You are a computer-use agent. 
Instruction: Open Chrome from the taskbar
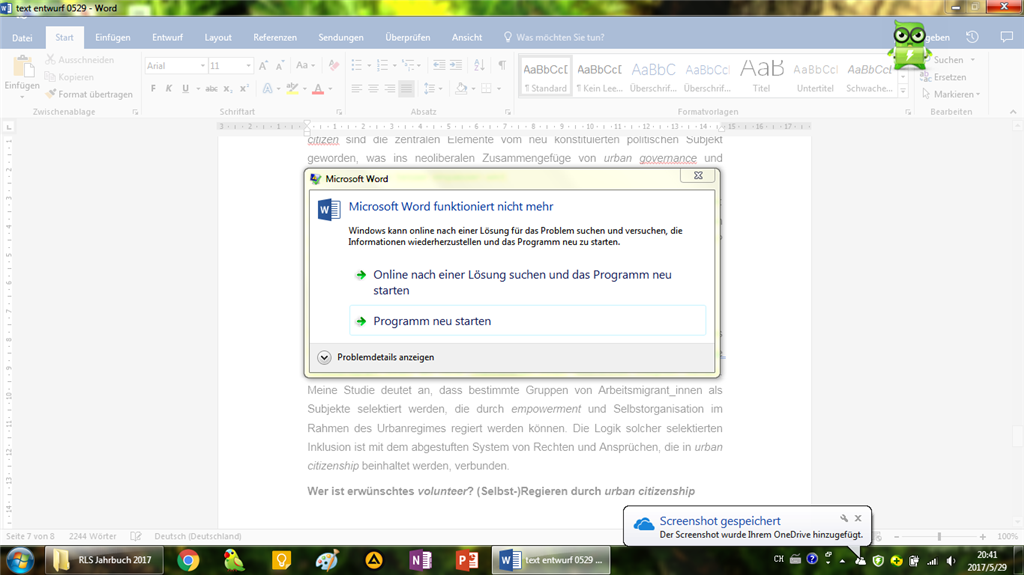[x=188, y=560]
